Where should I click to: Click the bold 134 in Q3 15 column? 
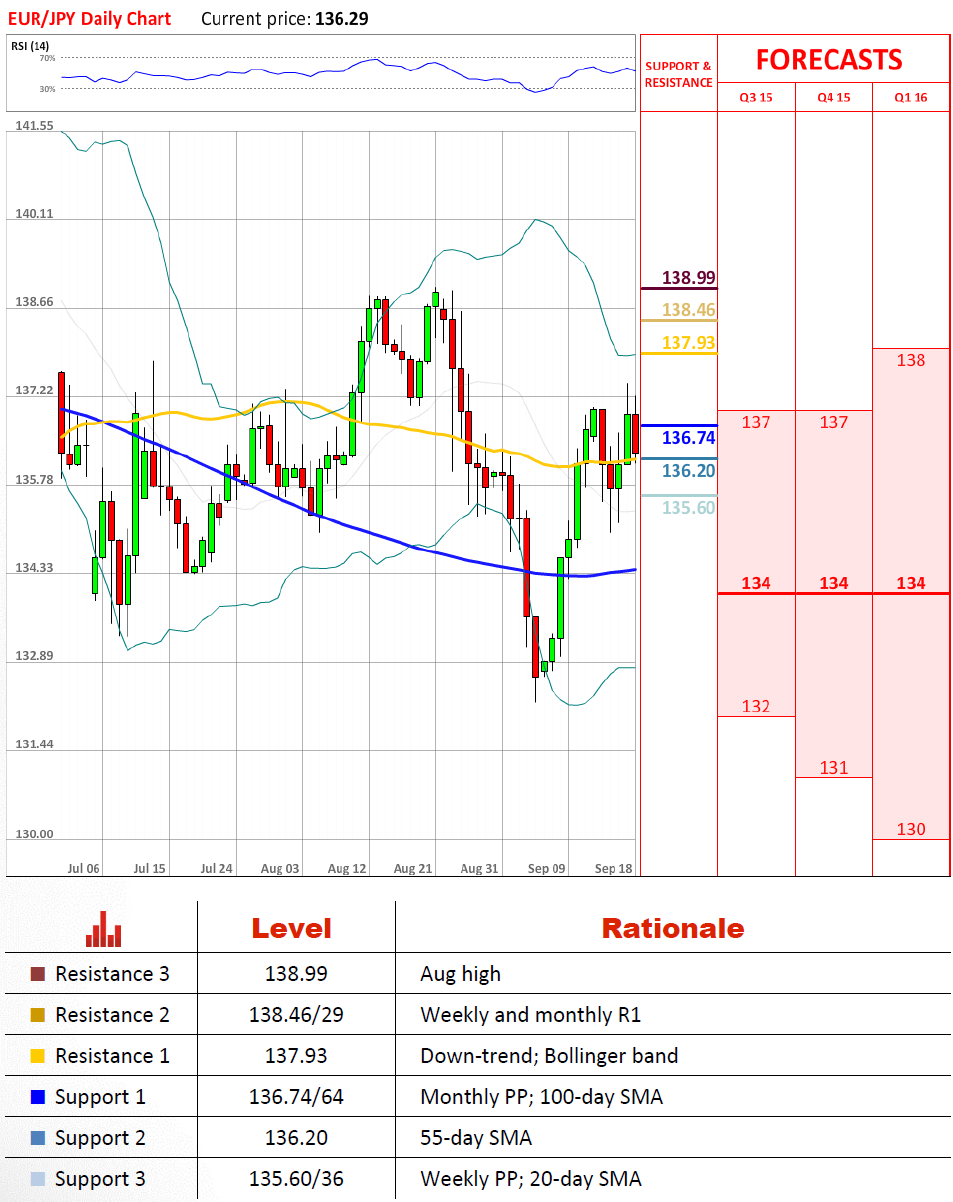tap(756, 583)
